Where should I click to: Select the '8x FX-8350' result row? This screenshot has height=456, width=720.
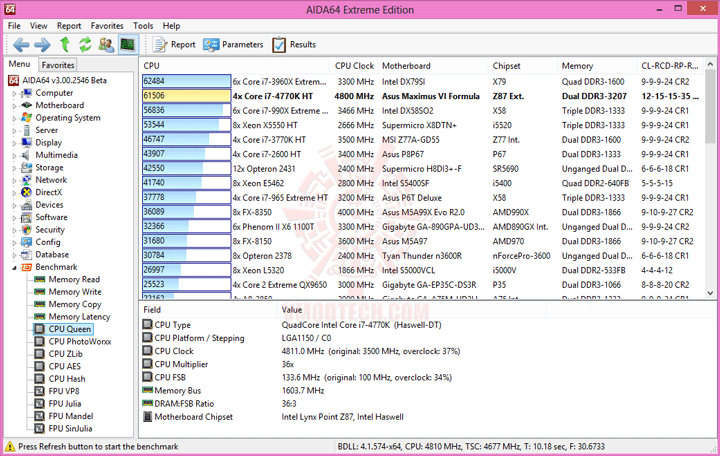click(x=422, y=212)
